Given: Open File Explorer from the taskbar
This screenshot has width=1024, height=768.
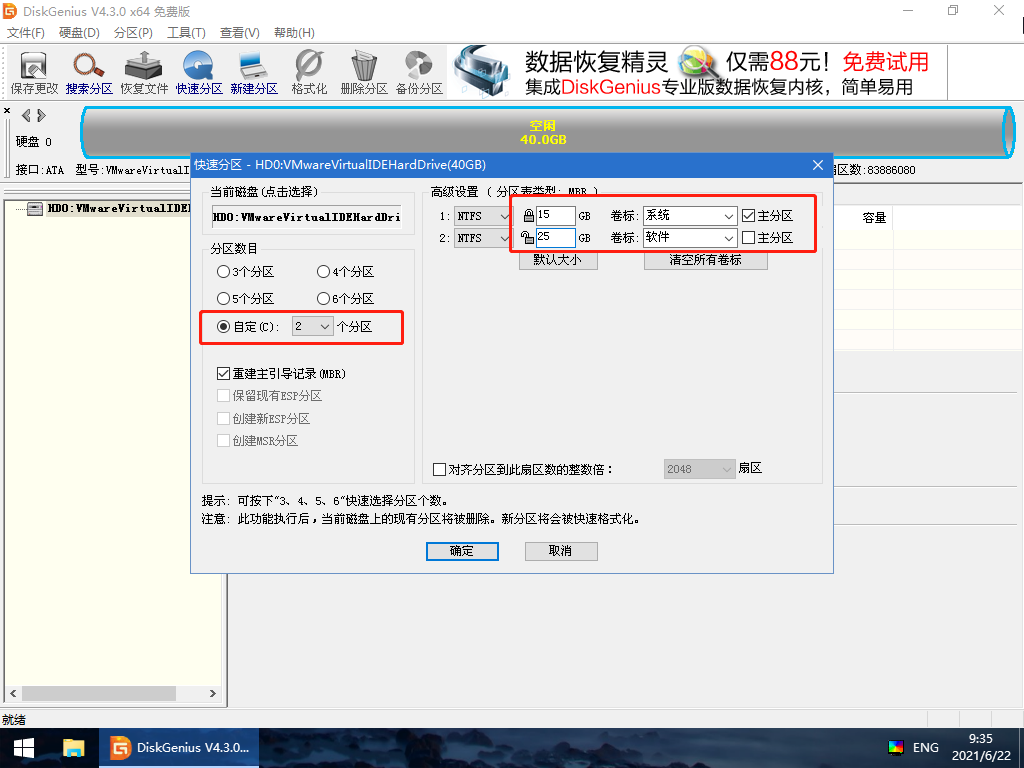Looking at the screenshot, I should tap(74, 748).
